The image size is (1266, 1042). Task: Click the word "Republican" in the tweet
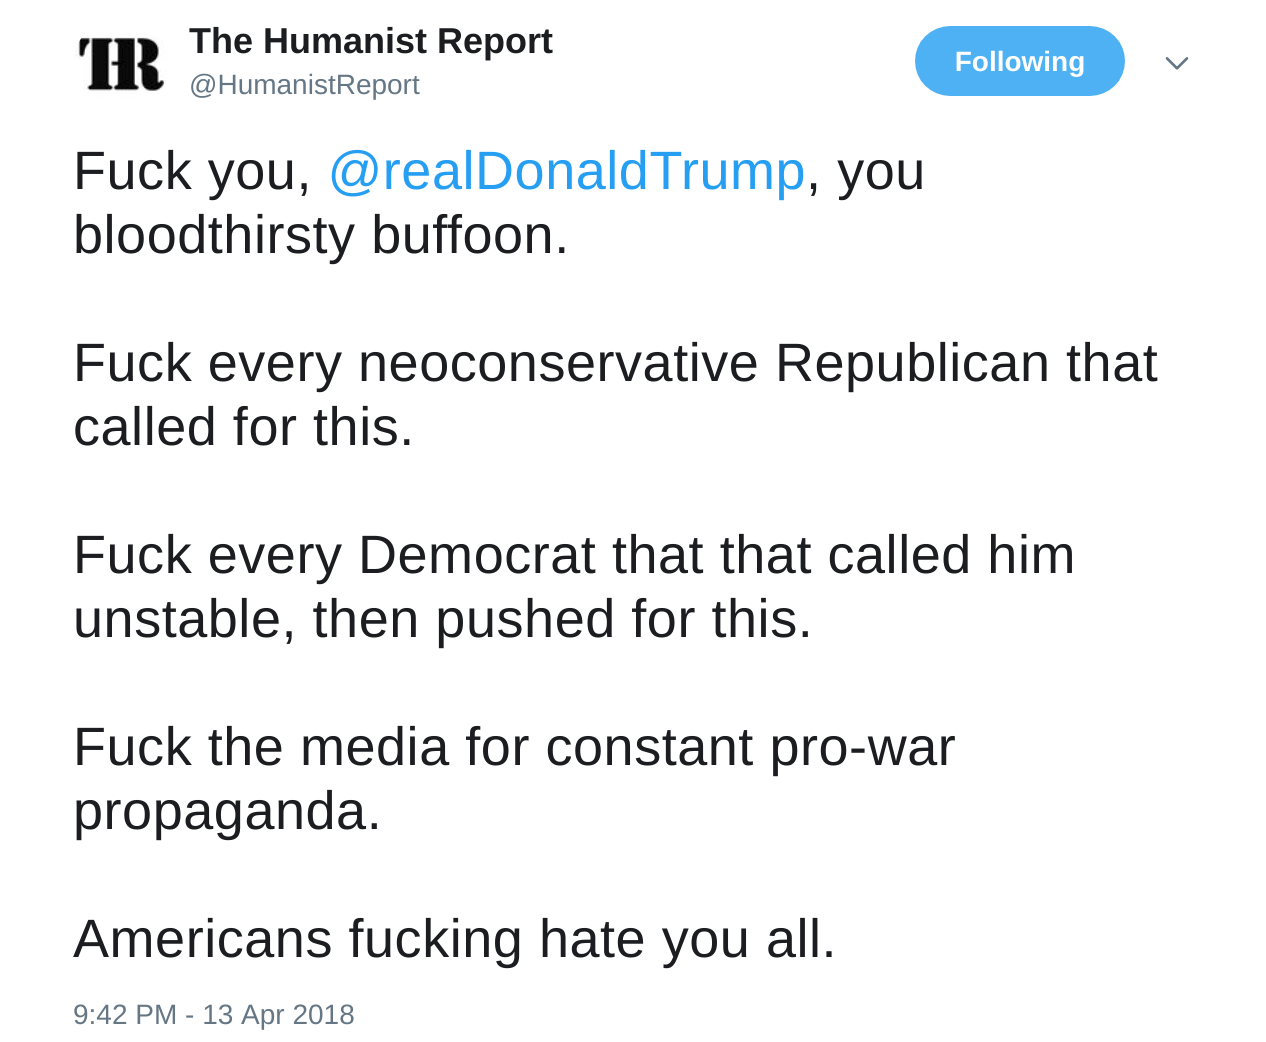[911, 363]
